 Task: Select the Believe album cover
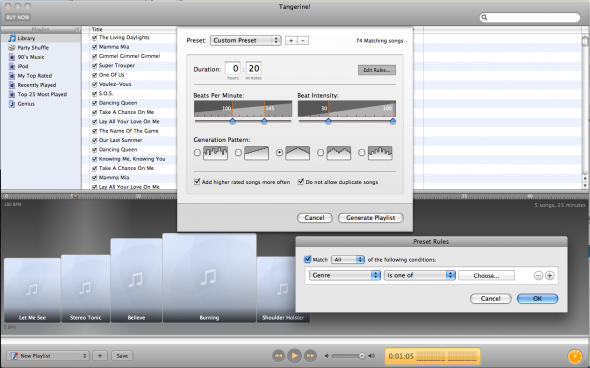click(136, 280)
